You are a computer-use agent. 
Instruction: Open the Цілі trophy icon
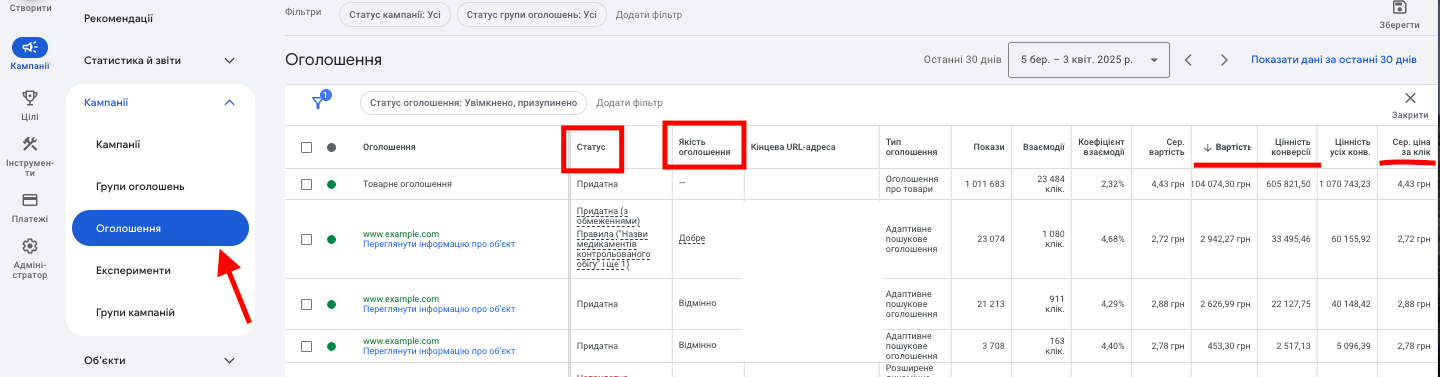(30, 97)
